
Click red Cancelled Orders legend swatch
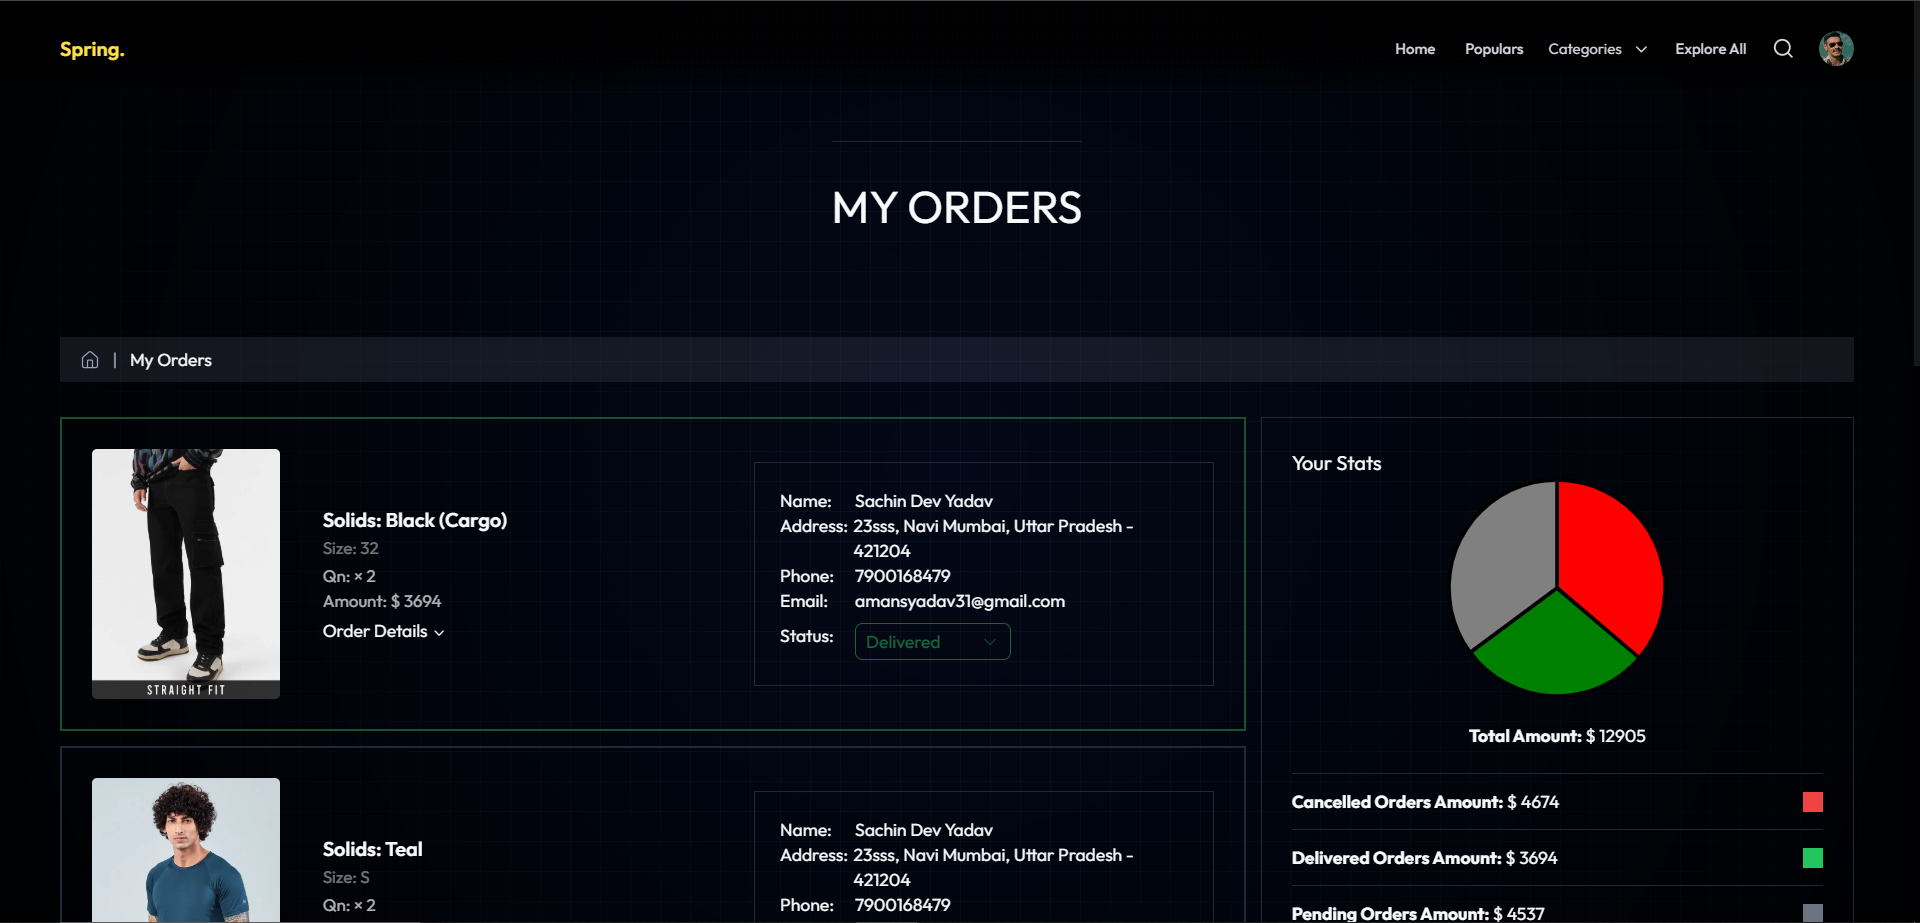point(1813,802)
